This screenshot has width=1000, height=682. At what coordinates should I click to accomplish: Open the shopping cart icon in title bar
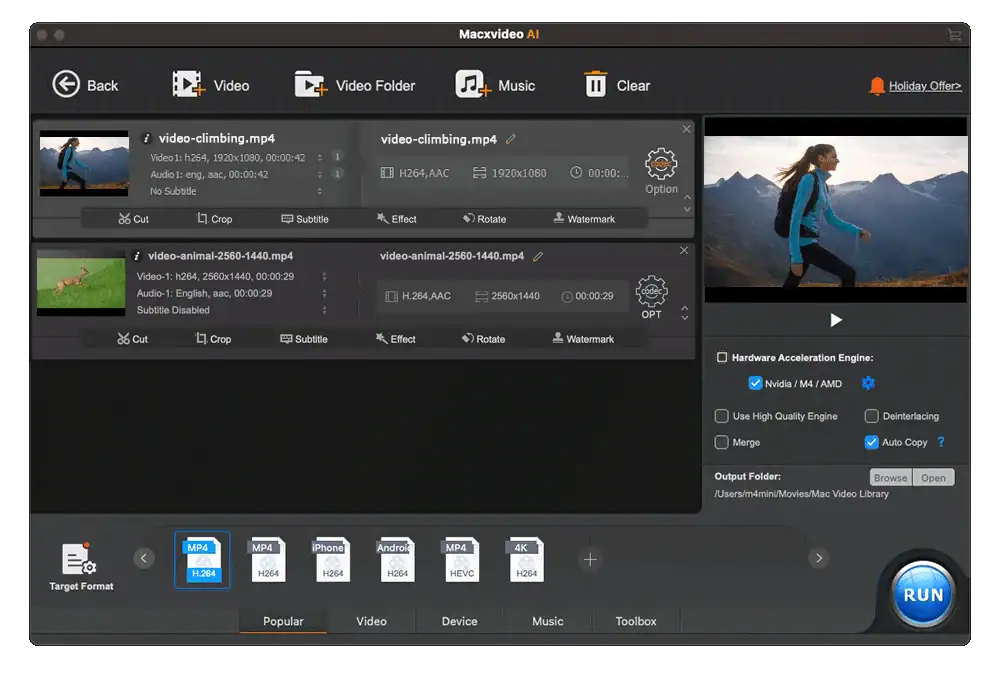click(x=954, y=34)
